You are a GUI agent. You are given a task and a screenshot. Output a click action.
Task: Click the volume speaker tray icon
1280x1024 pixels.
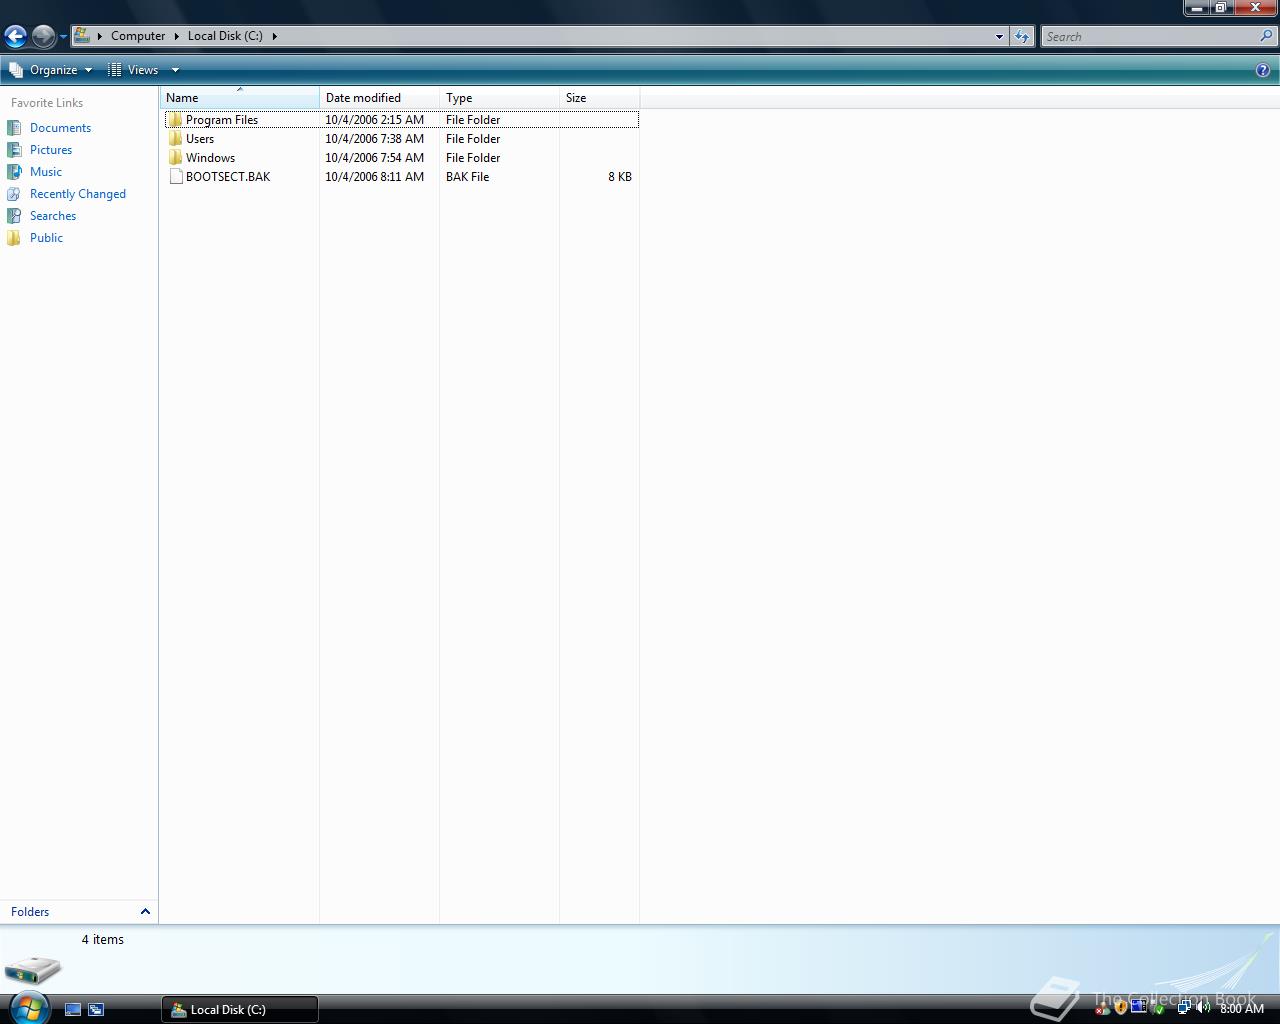click(1202, 1008)
